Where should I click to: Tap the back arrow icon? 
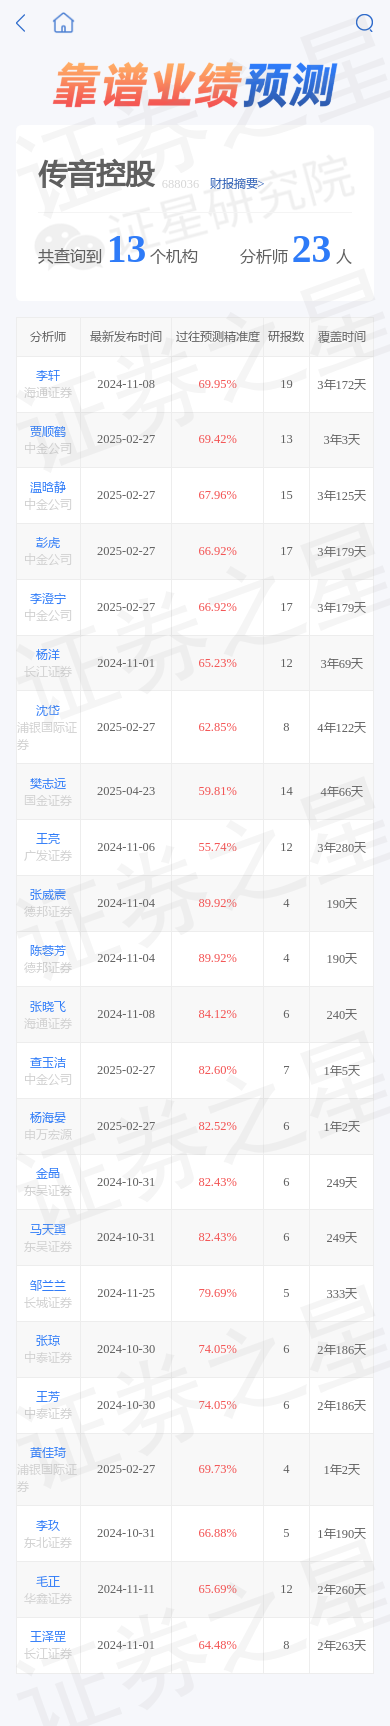point(21,23)
